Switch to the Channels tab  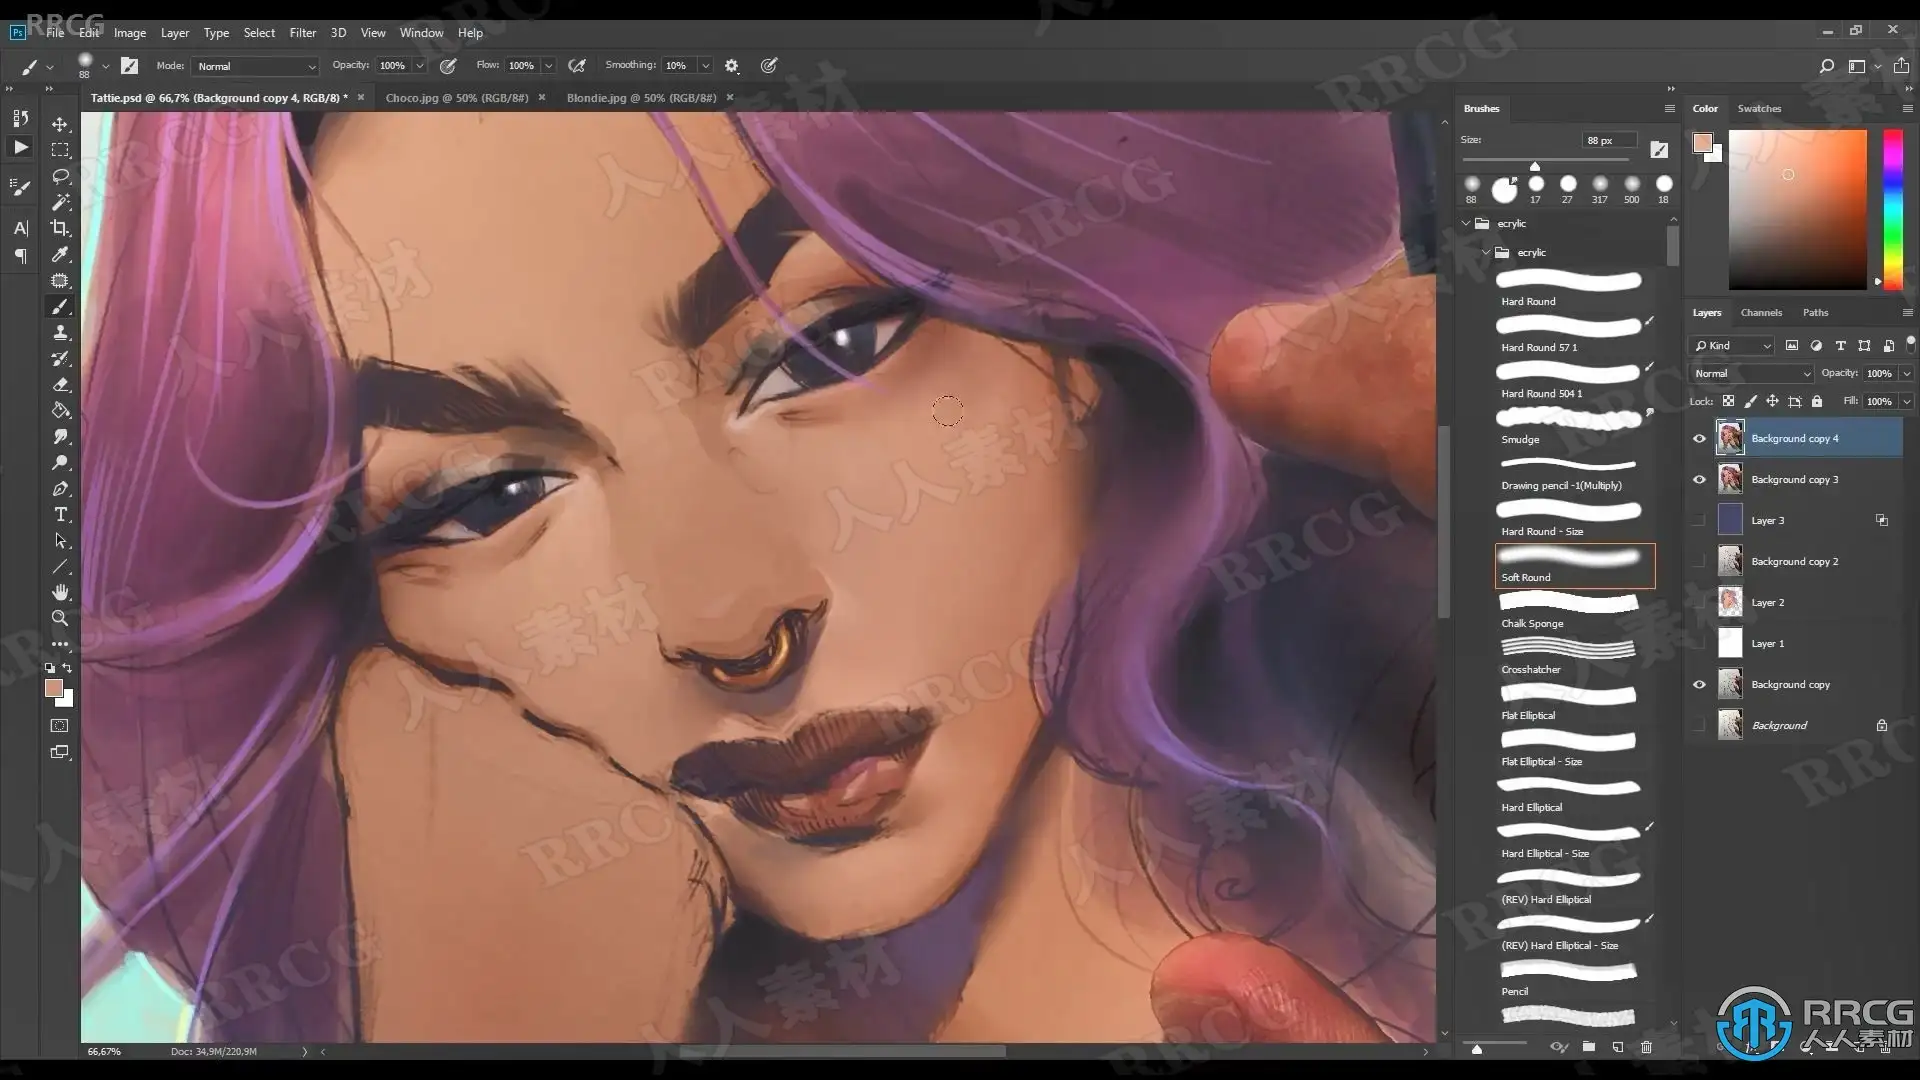tap(1761, 313)
